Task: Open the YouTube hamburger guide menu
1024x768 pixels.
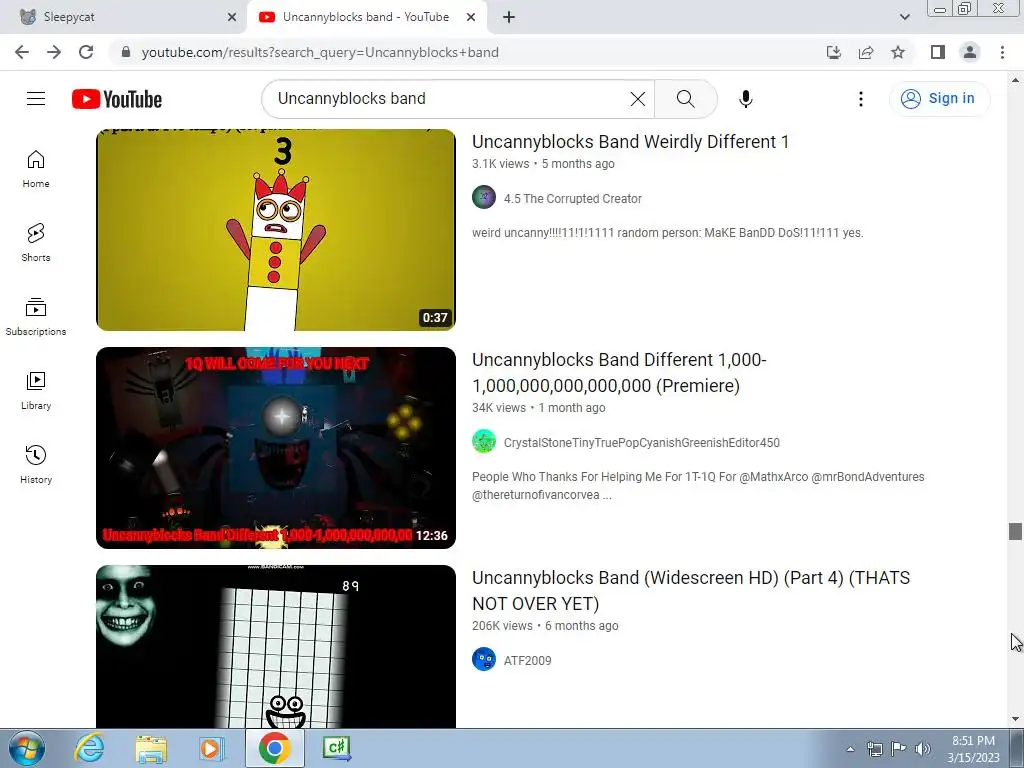Action: 36,99
